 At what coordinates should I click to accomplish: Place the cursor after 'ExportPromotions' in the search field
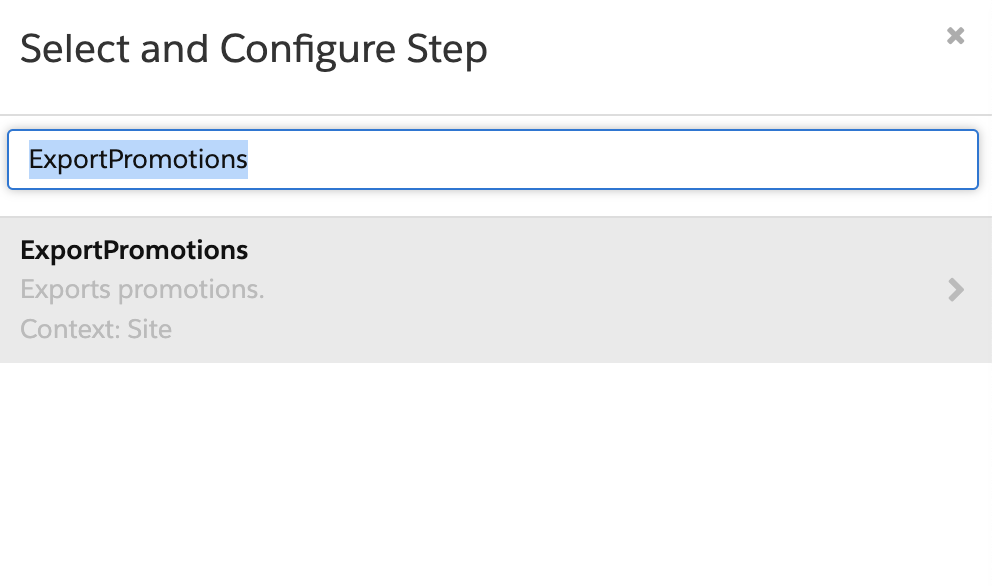coord(249,159)
